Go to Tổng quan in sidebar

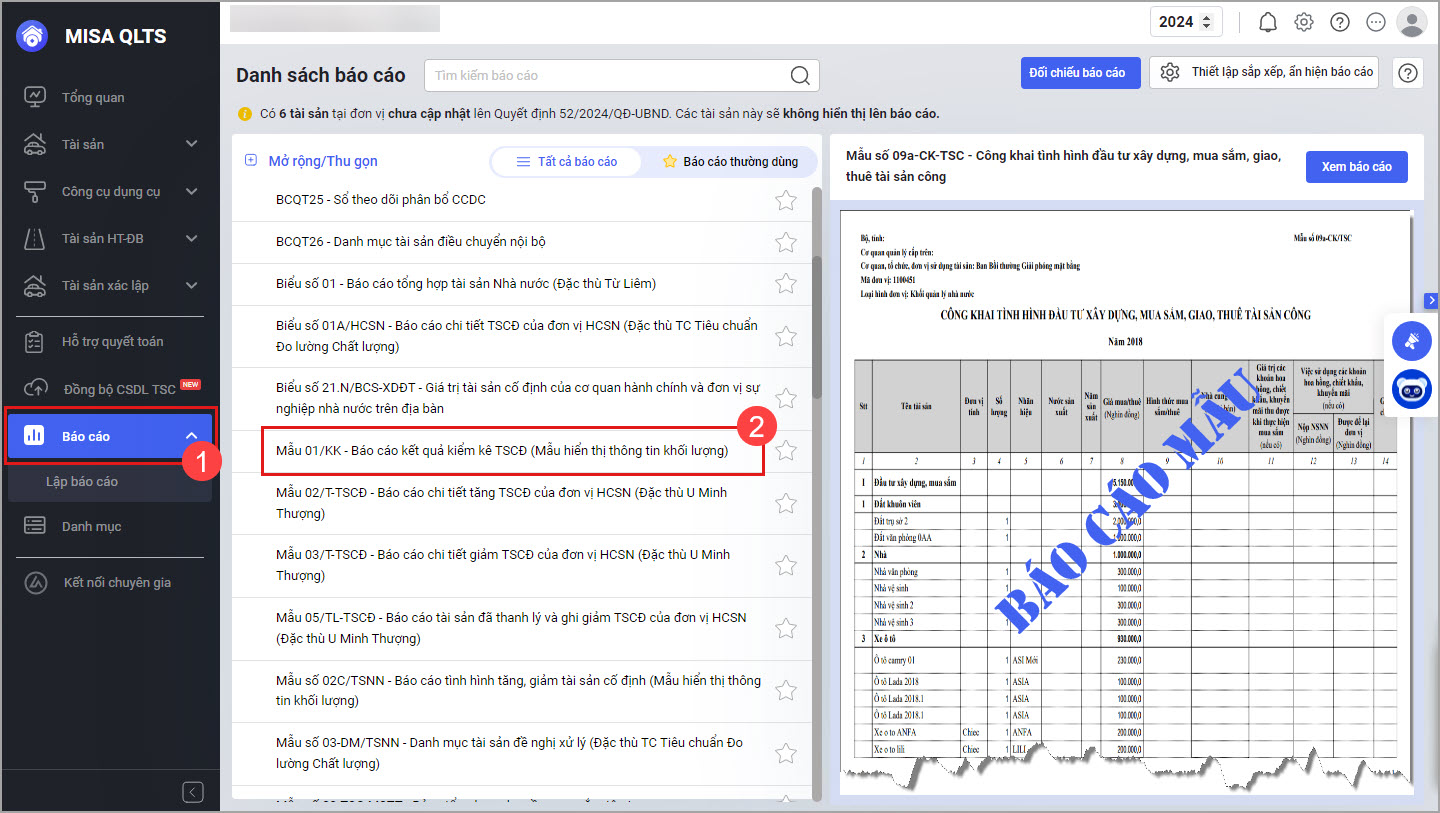coord(110,97)
